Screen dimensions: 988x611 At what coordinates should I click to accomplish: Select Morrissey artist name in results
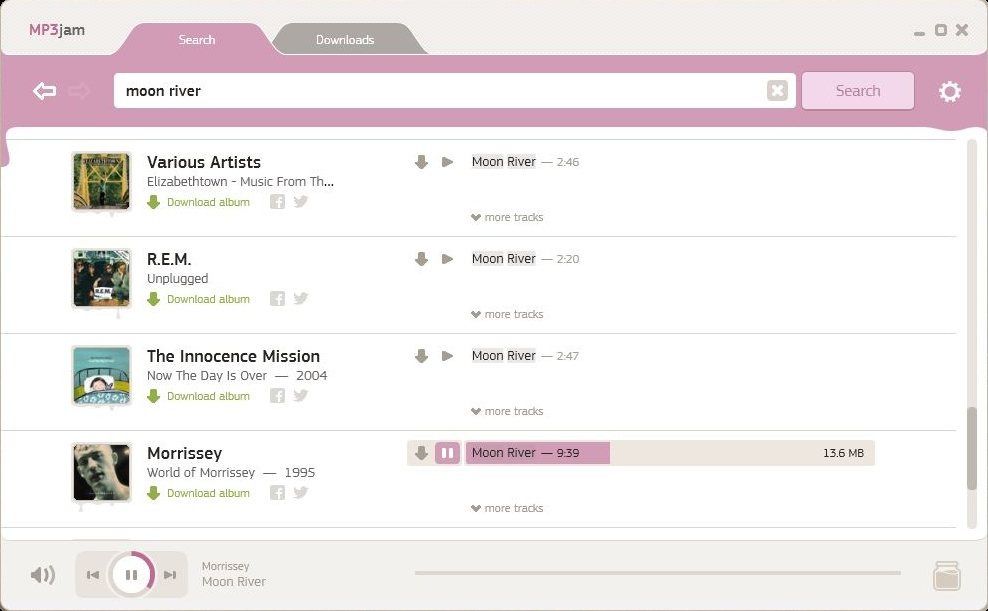(x=185, y=454)
